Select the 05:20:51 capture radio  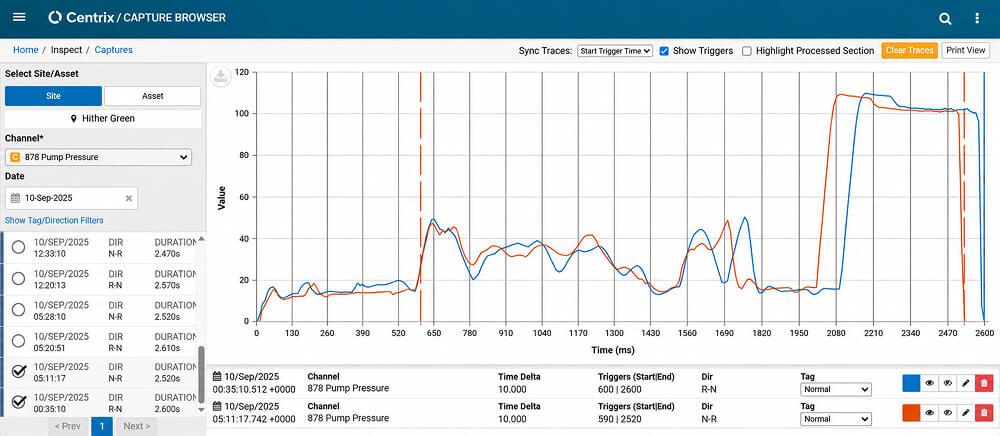pos(19,341)
